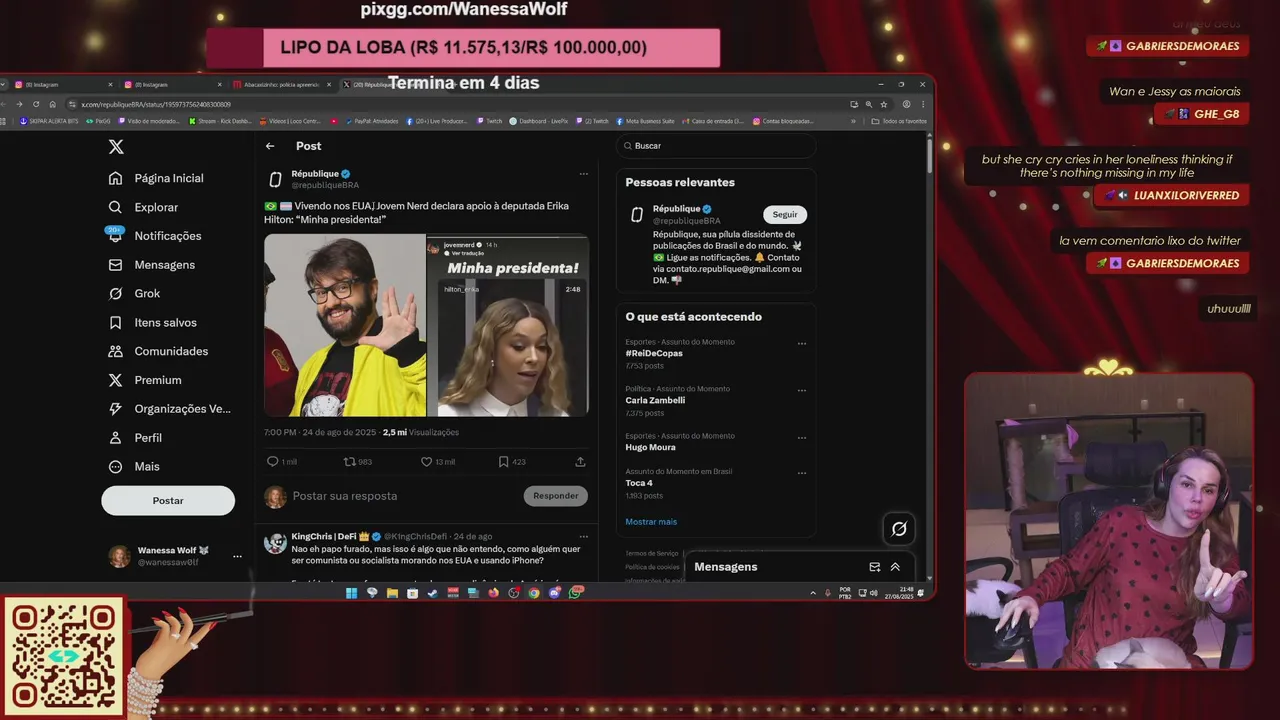1280x720 pixels.
Task: Expand the Mensagens drawer chevrons
Action: pos(895,567)
